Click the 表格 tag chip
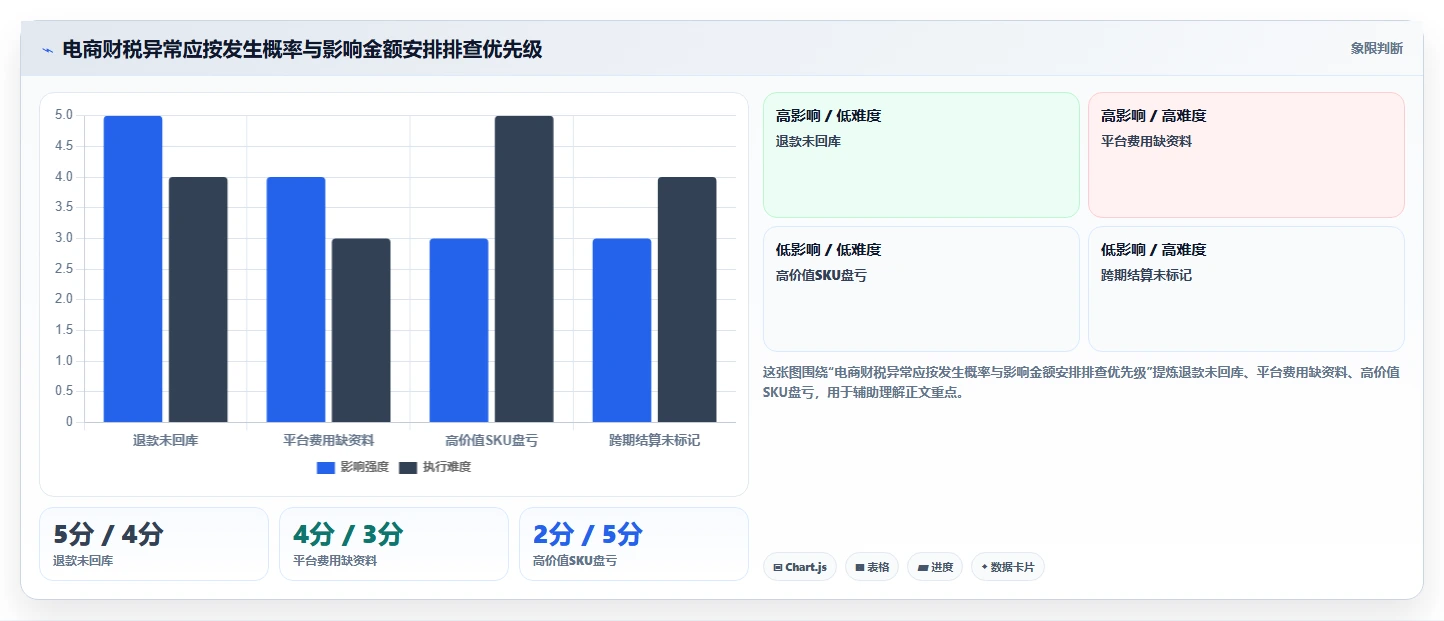 (872, 567)
